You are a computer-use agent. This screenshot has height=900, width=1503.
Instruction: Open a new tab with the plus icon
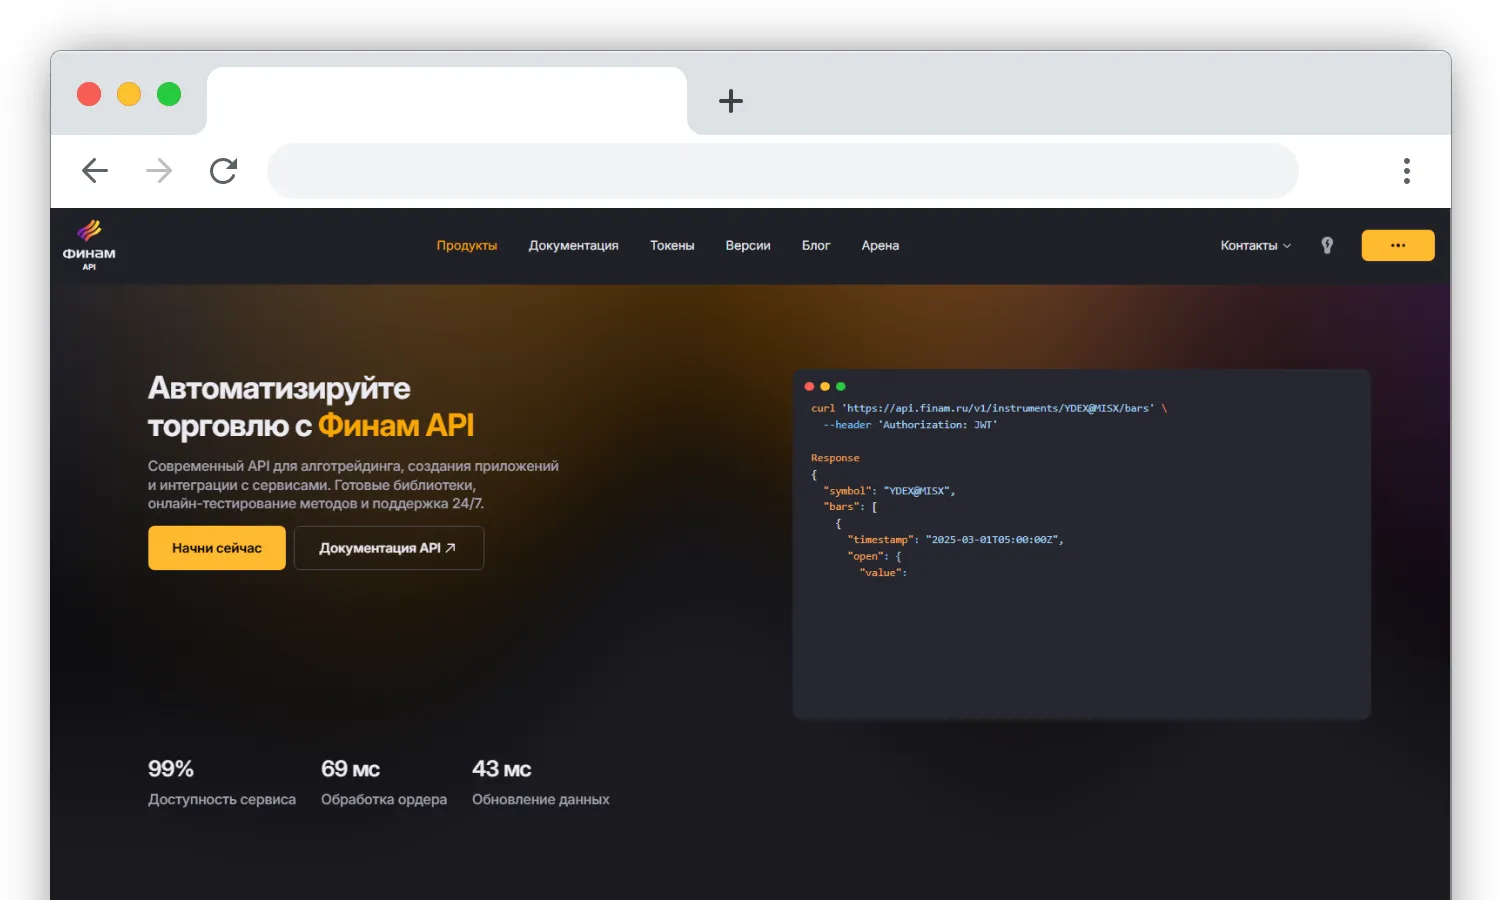(x=731, y=101)
